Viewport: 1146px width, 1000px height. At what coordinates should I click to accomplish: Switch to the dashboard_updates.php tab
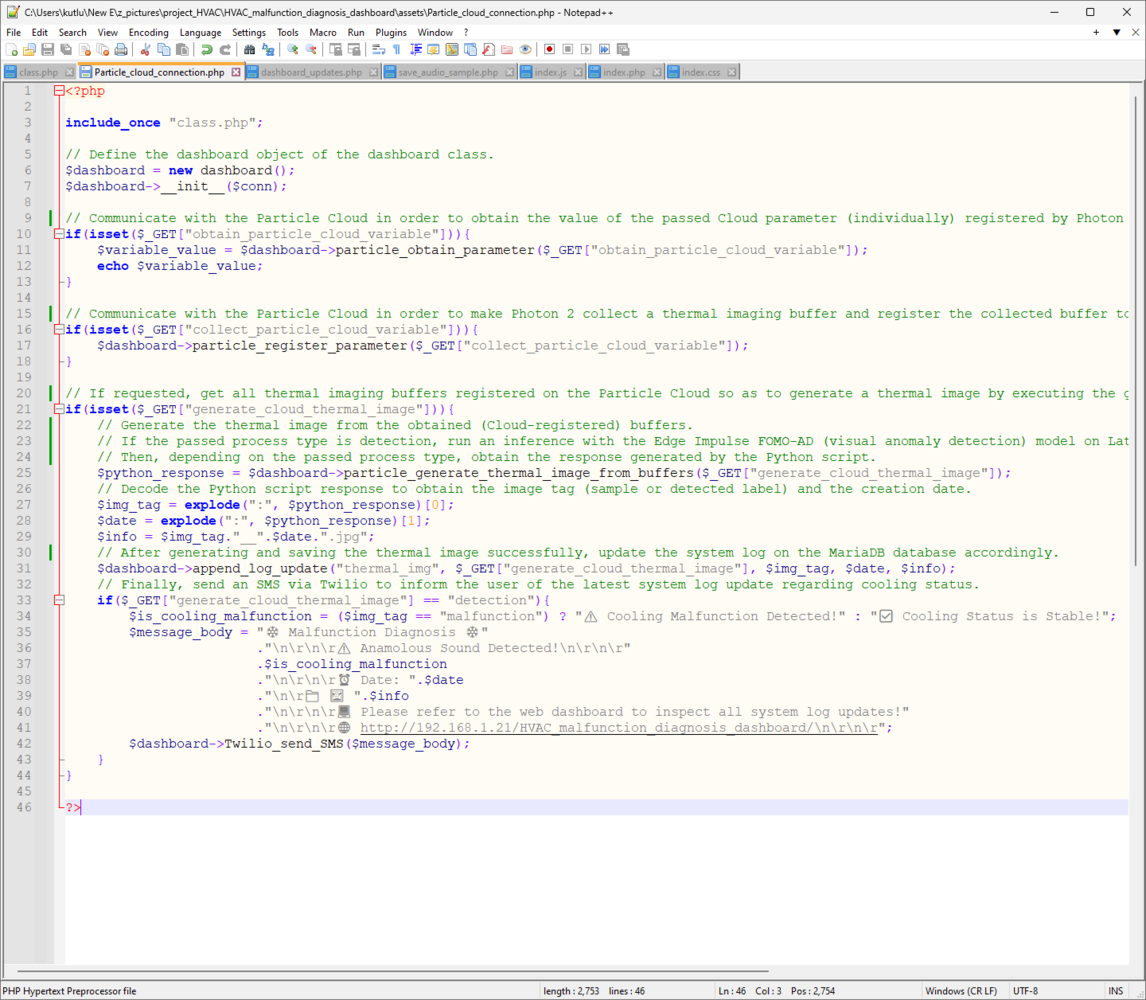point(311,72)
